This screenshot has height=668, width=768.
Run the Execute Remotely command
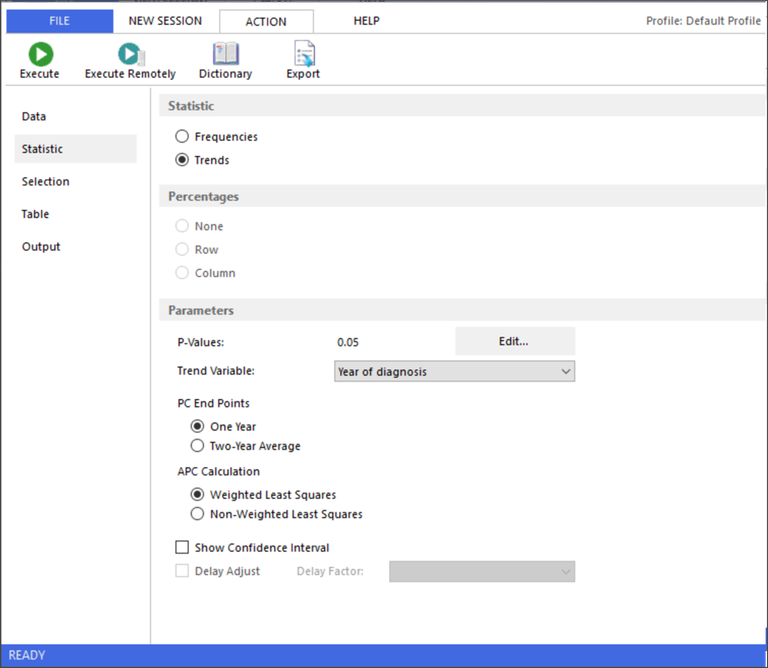[x=130, y=55]
